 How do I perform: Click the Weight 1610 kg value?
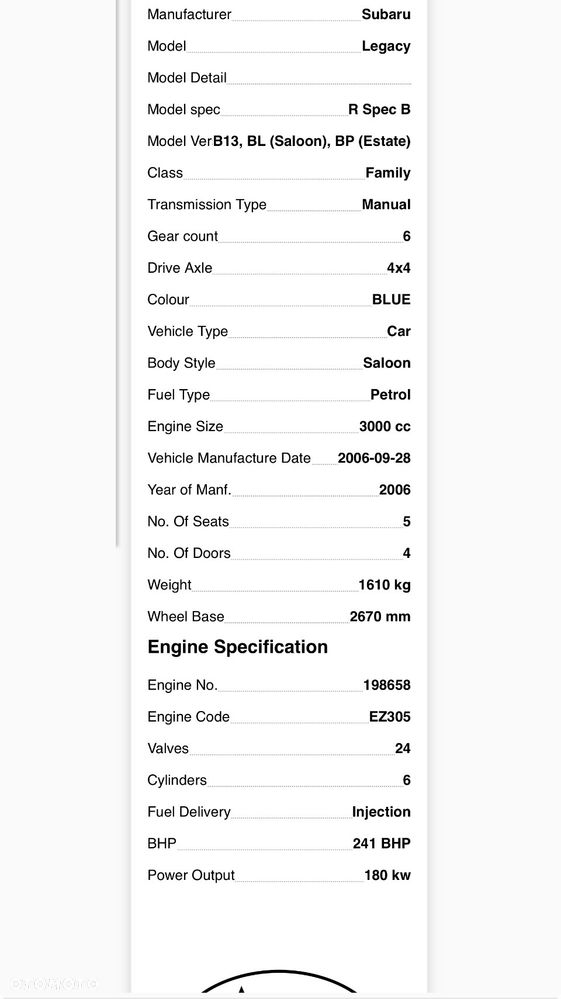[385, 585]
